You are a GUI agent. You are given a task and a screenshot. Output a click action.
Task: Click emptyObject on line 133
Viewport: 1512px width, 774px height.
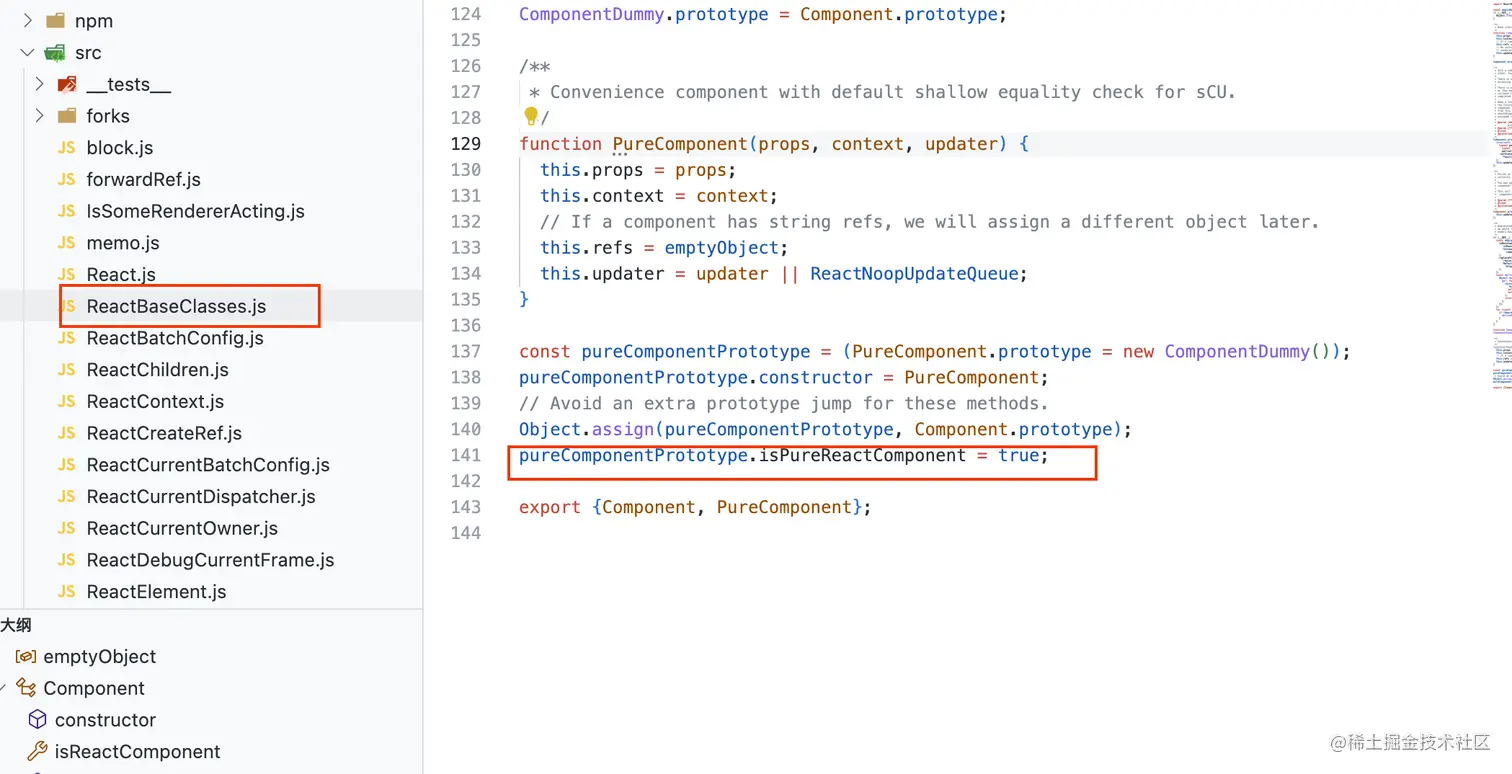tap(722, 248)
